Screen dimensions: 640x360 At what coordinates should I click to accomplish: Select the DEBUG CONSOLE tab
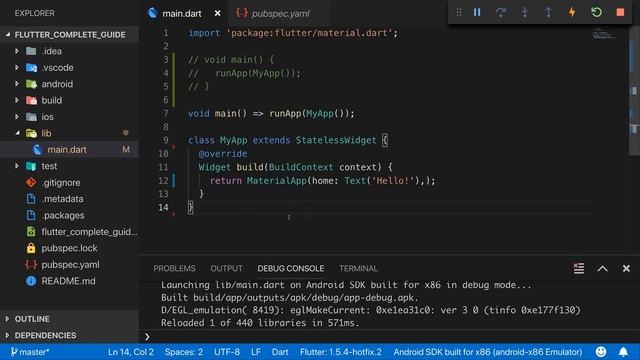point(291,269)
